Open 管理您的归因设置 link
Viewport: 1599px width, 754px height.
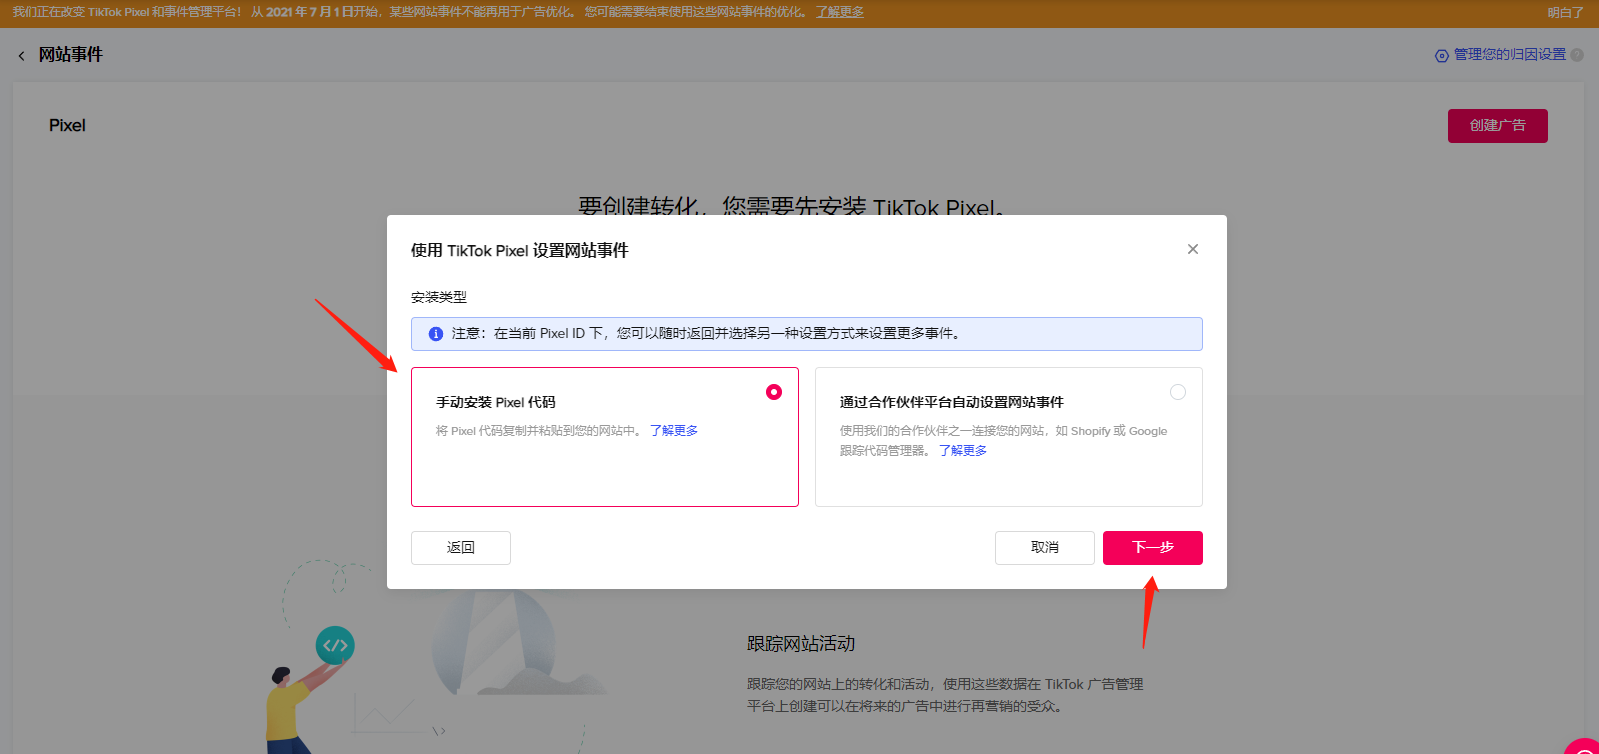tap(1509, 55)
